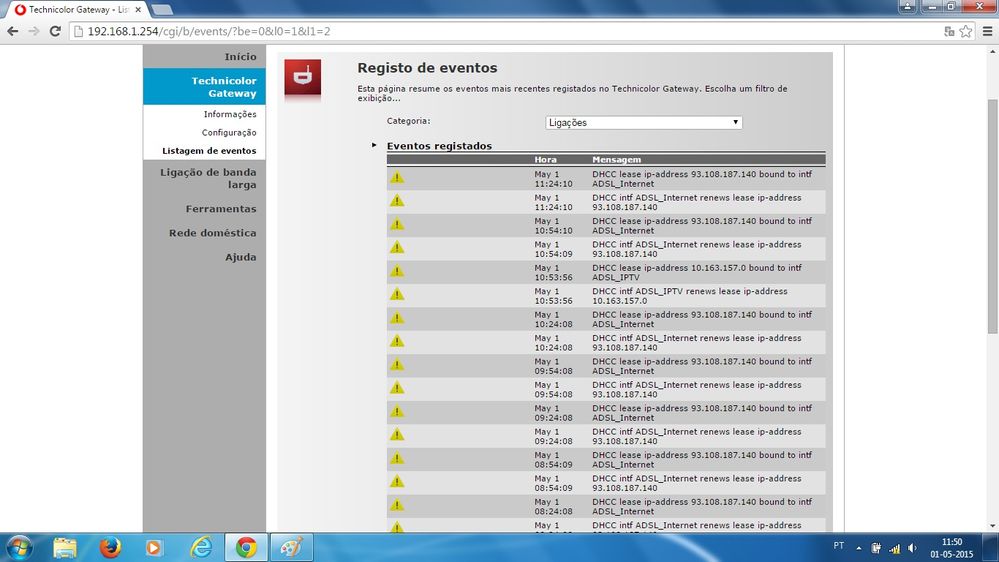Switch to Chrome in the taskbar
Screen dimensions: 999x562
pyautogui.click(x=247, y=547)
